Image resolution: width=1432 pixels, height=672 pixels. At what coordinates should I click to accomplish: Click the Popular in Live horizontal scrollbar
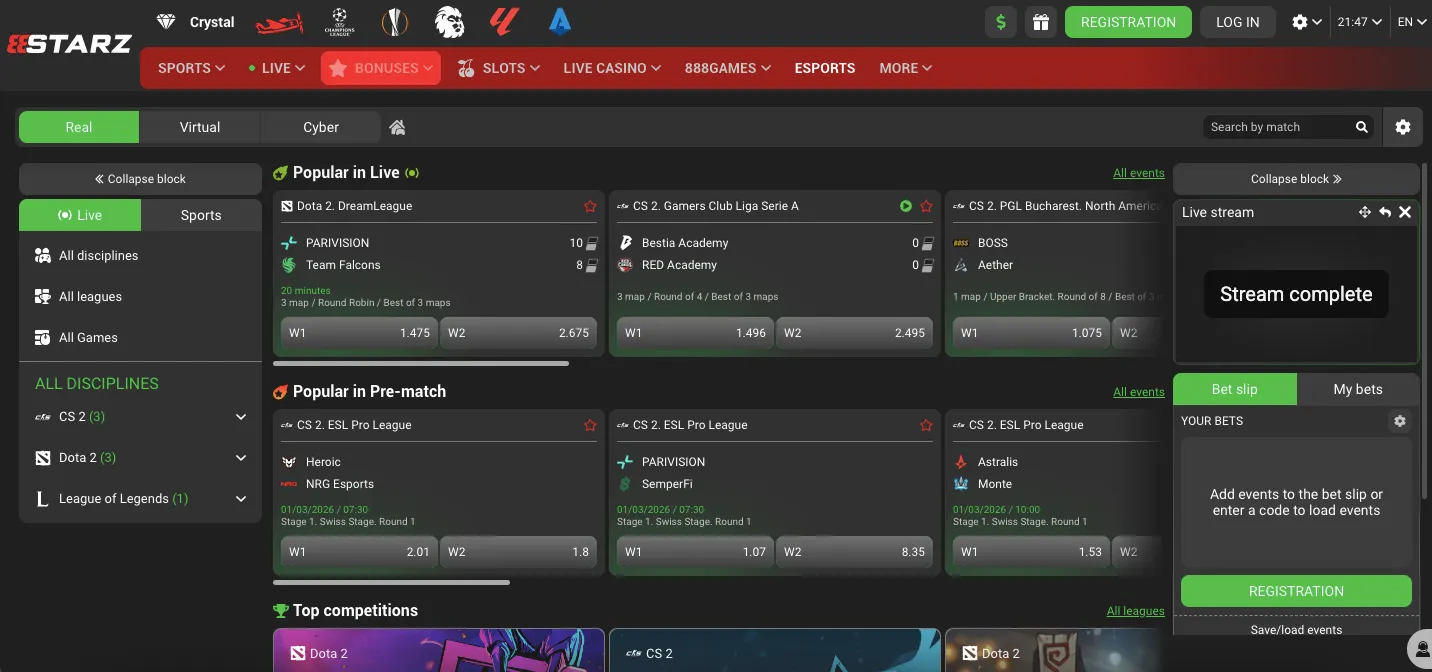pyautogui.click(x=421, y=363)
